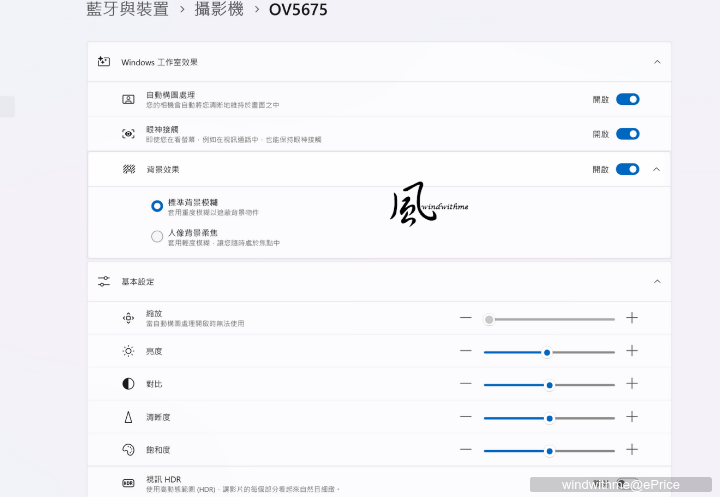Turn off the 自動構圖處理 toggle
720x497 pixels.
(627, 99)
